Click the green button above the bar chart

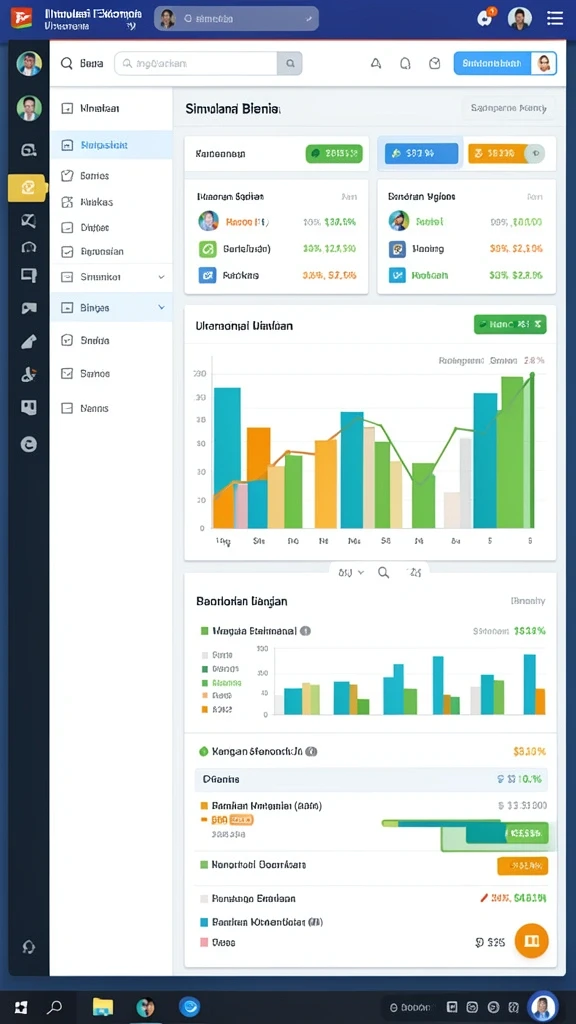tap(510, 323)
